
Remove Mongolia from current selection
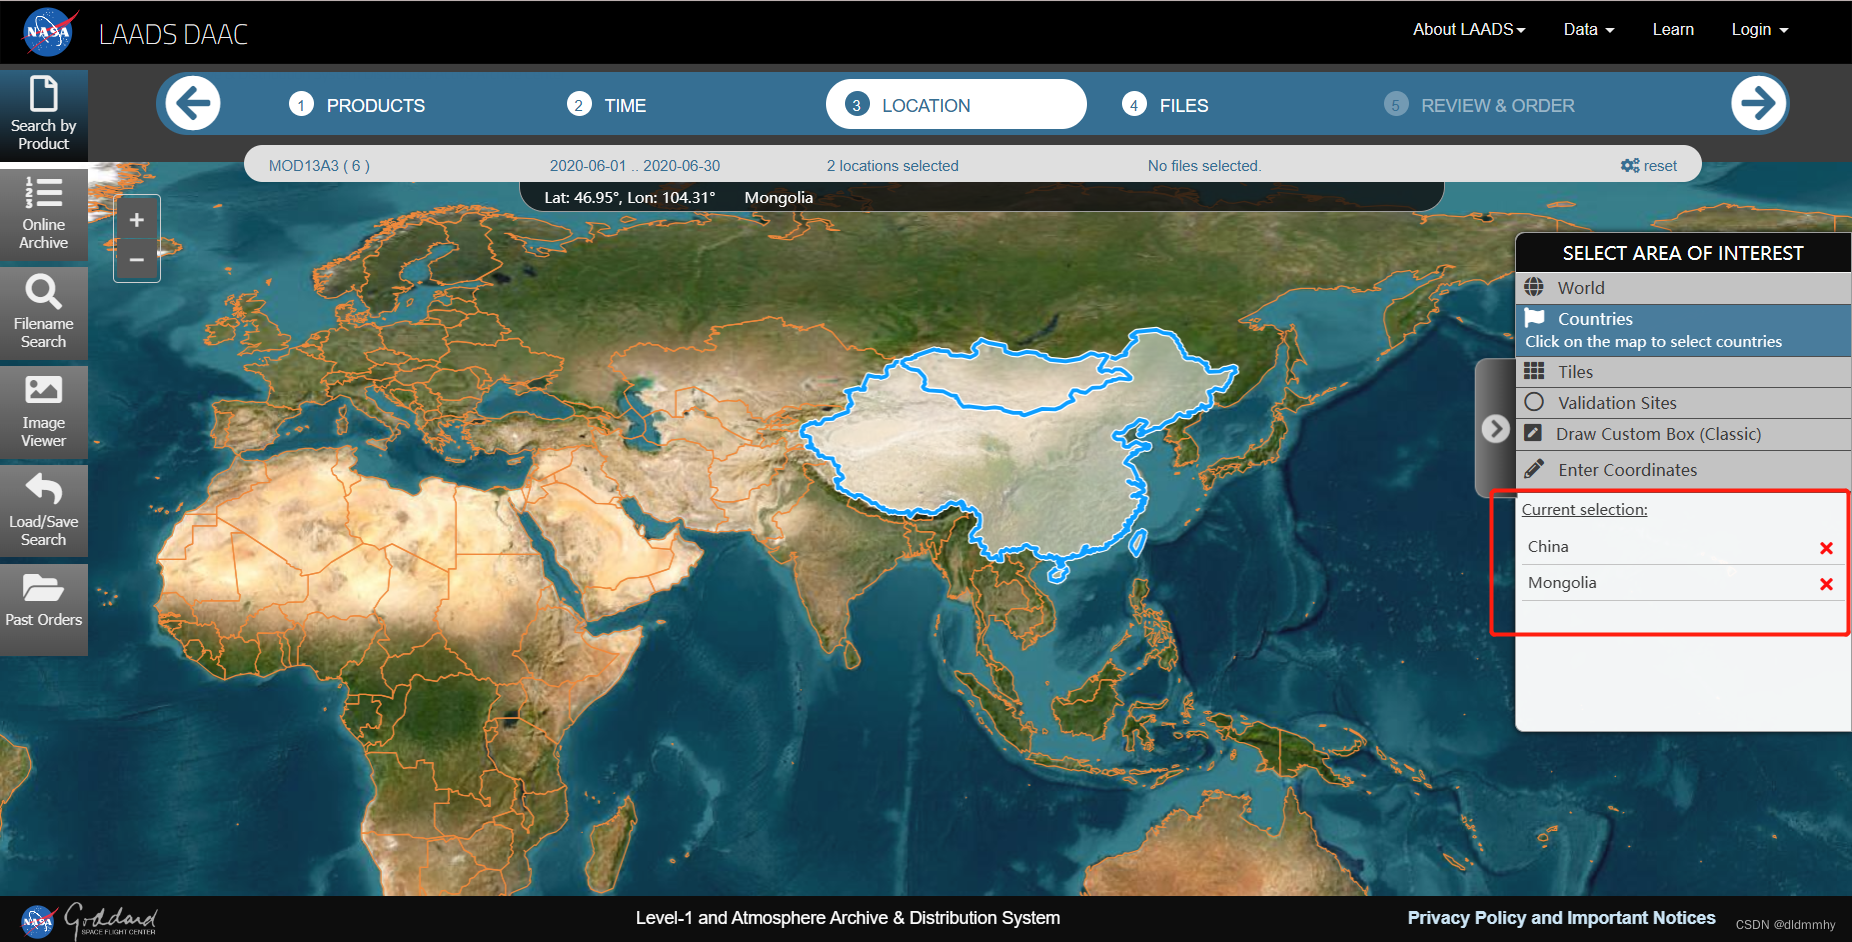(1826, 584)
